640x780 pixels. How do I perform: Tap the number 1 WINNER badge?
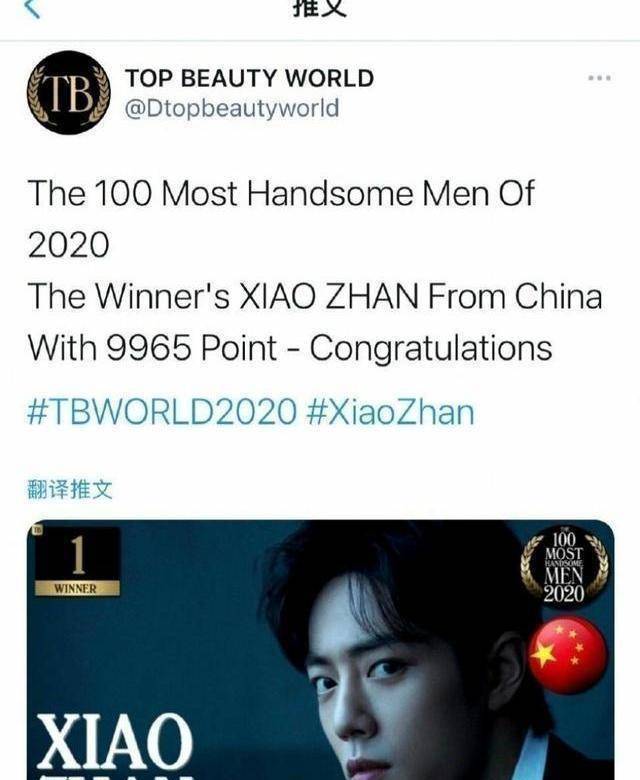tap(77, 562)
